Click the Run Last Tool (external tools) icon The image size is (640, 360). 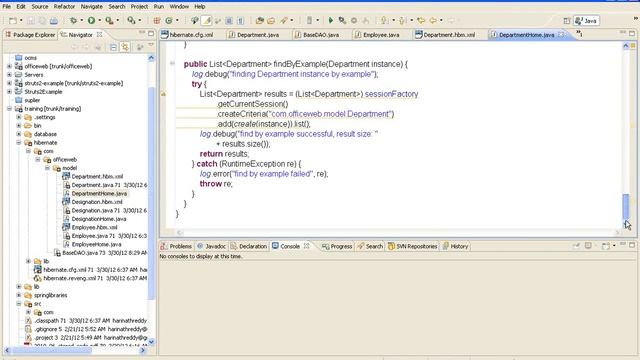coord(109,20)
